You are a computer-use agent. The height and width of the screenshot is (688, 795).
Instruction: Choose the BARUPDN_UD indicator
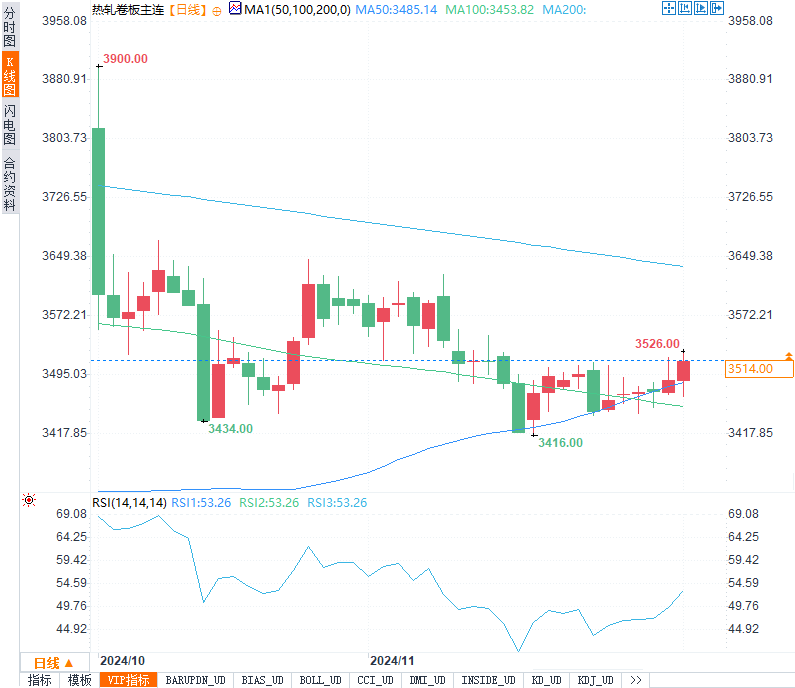tap(196, 680)
